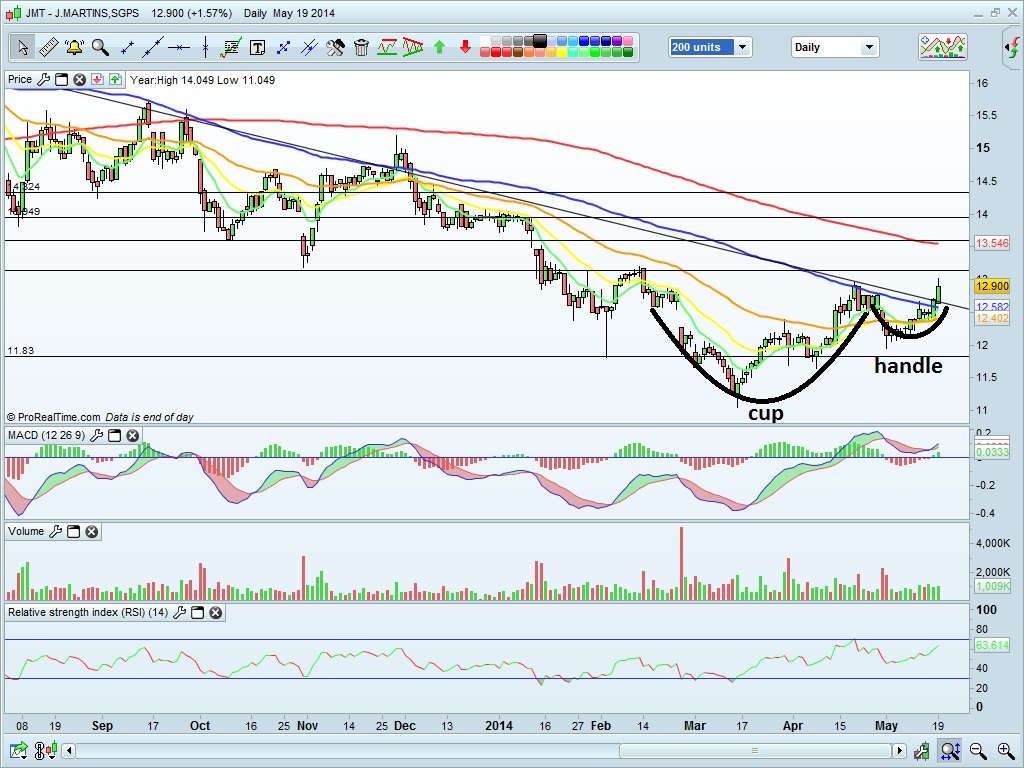Click the 12.900 current price label

pos(991,286)
